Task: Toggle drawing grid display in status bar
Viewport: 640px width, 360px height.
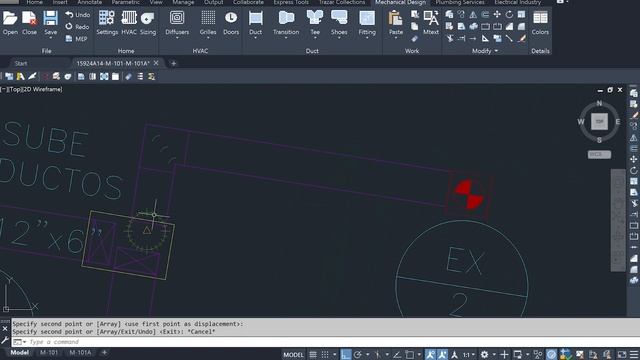Action: pyautogui.click(x=313, y=354)
